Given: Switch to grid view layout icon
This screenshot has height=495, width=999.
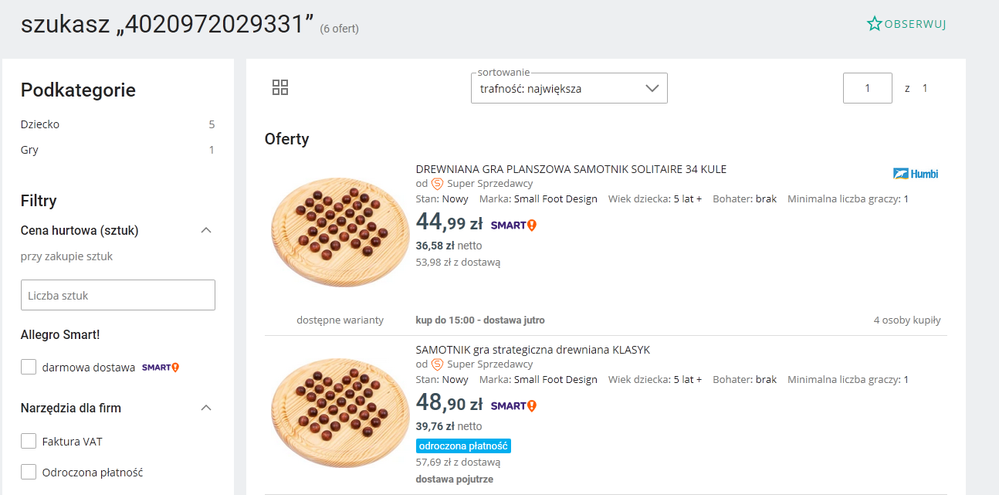Looking at the screenshot, I should [280, 88].
